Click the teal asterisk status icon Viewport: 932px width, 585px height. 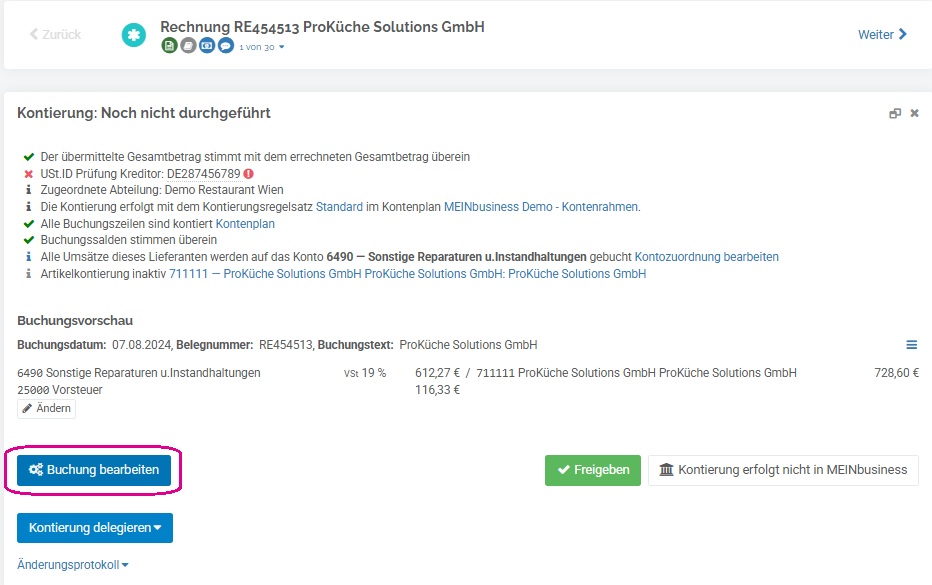134,35
